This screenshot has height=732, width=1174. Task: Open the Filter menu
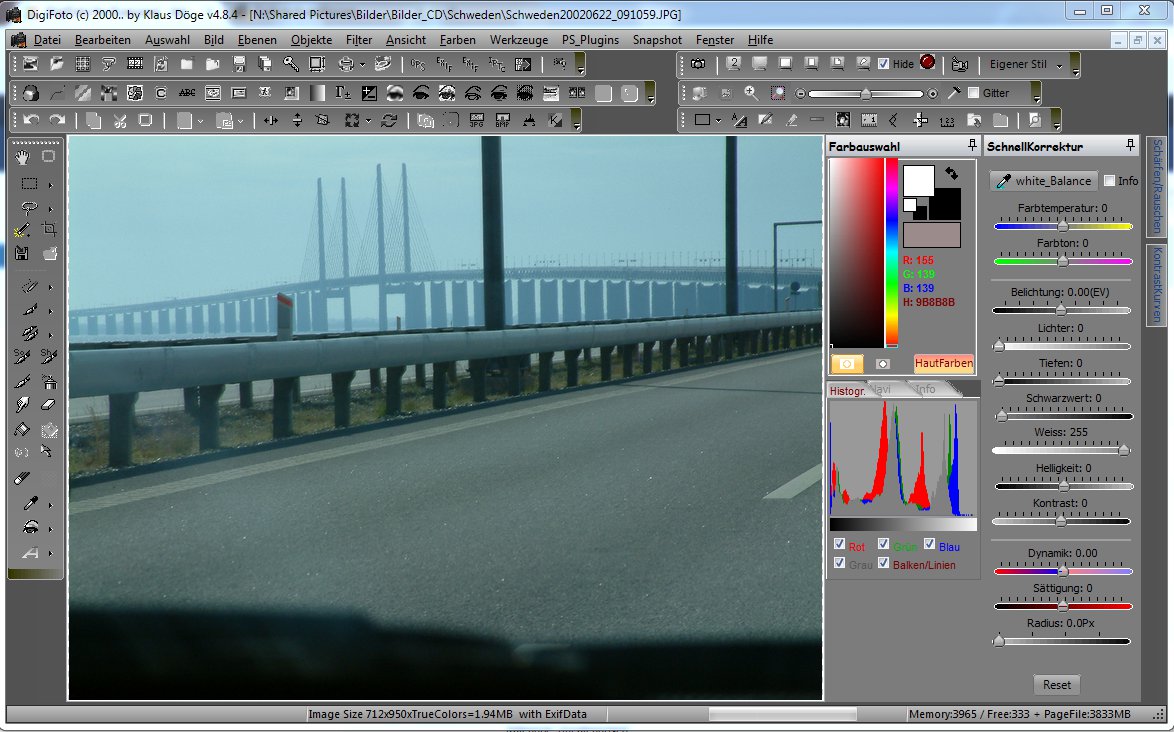(x=359, y=40)
